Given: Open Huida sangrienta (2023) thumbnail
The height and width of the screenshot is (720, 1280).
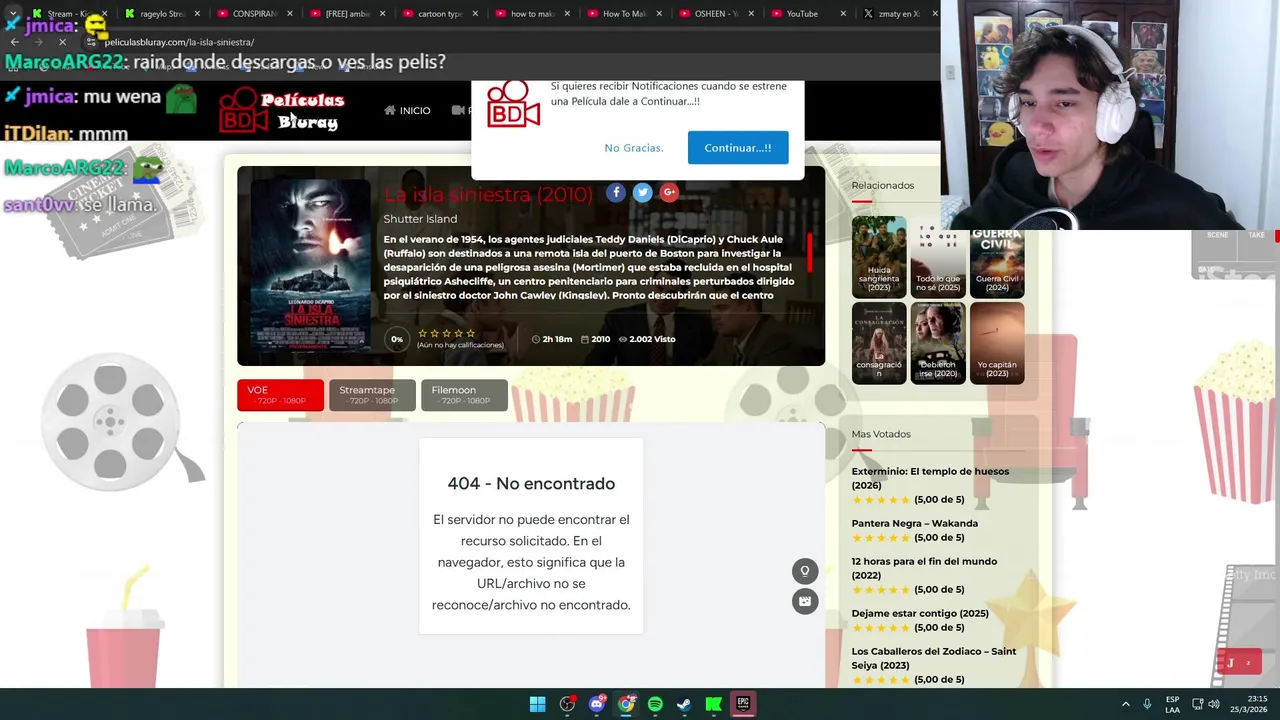Looking at the screenshot, I should click(x=879, y=257).
